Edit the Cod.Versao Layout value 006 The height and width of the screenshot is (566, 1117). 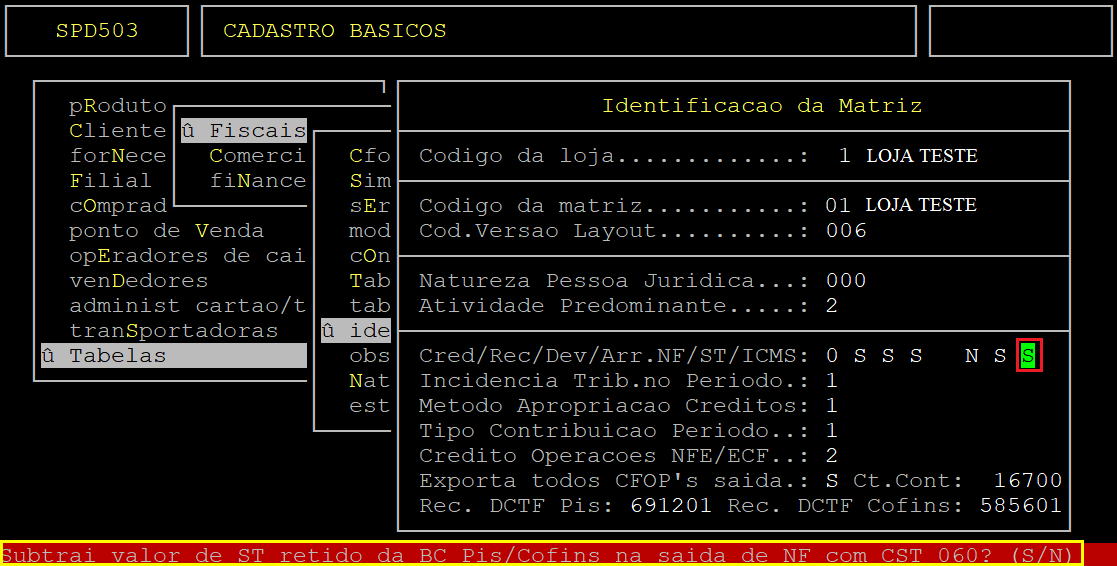[x=845, y=231]
